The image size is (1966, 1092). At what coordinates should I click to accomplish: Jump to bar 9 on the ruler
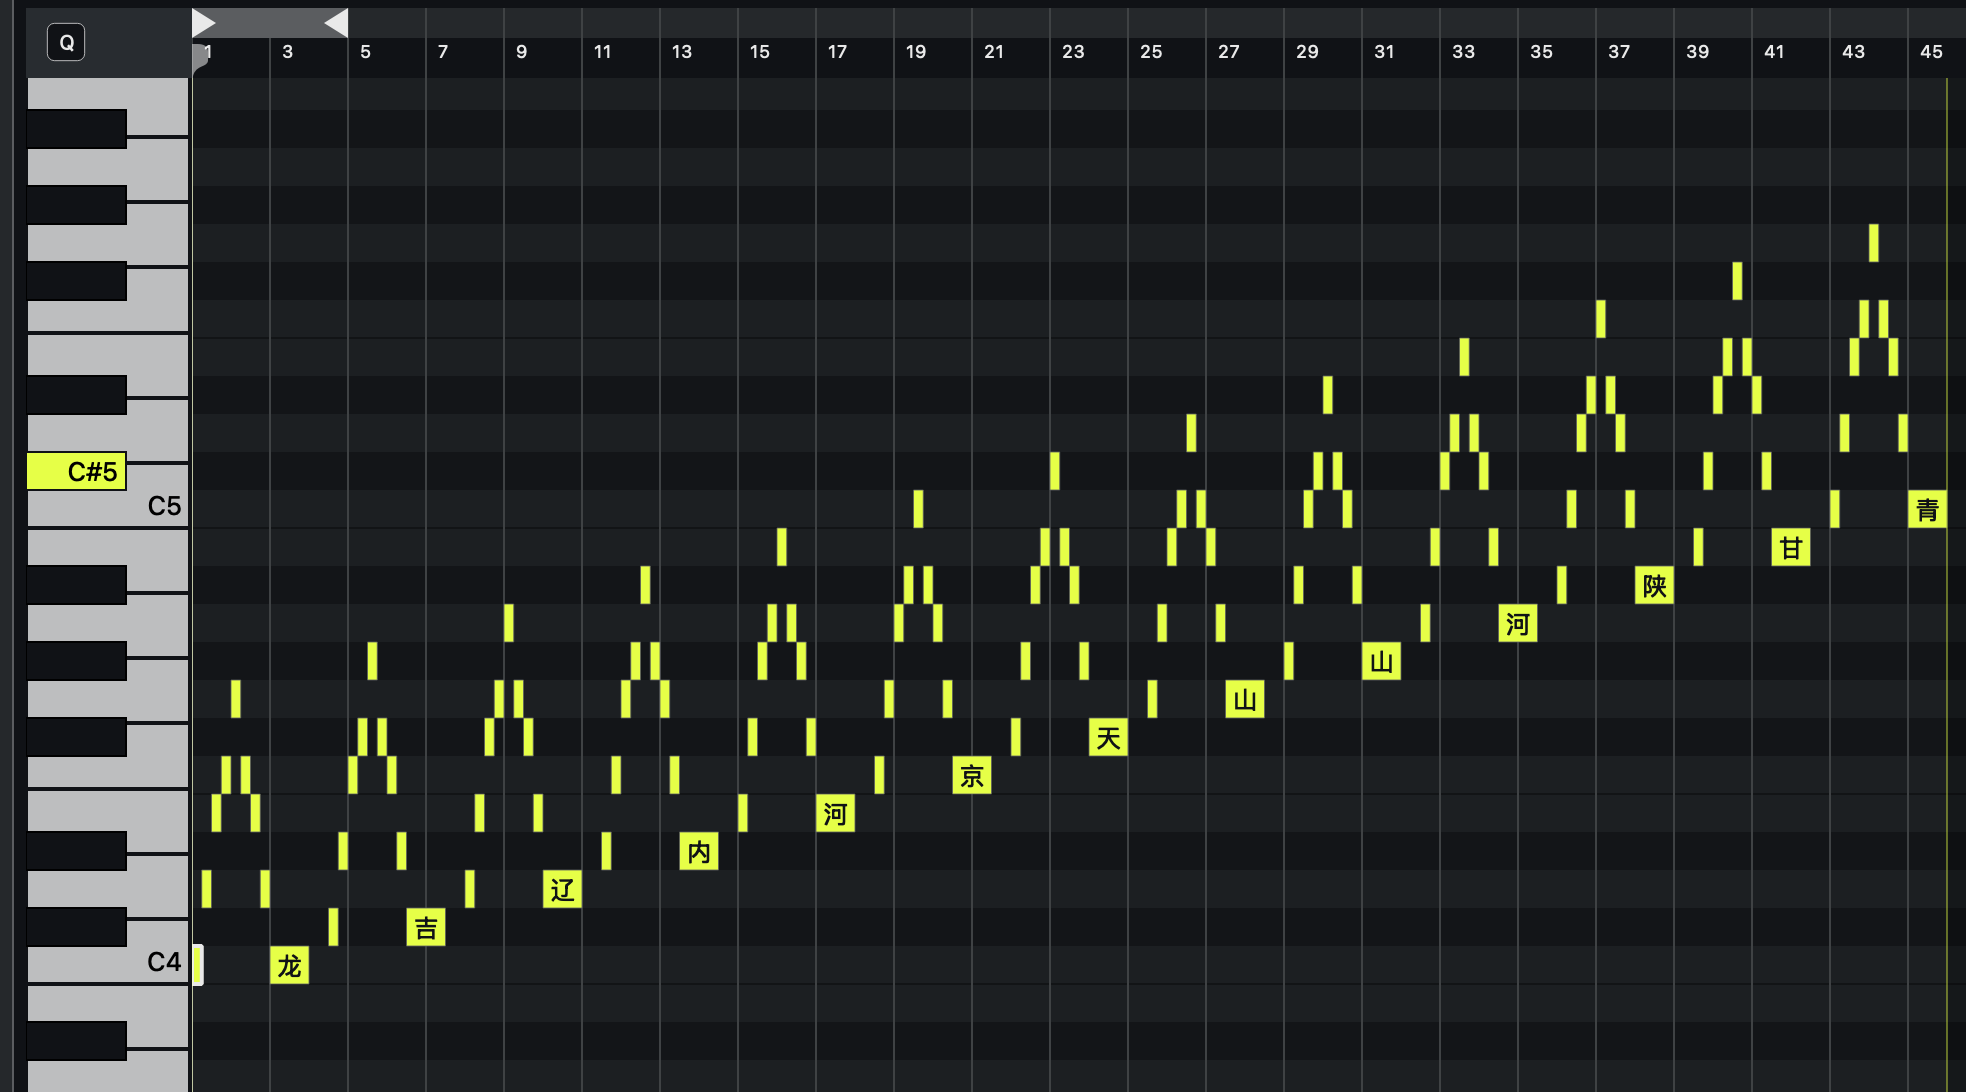pyautogui.click(x=520, y=52)
